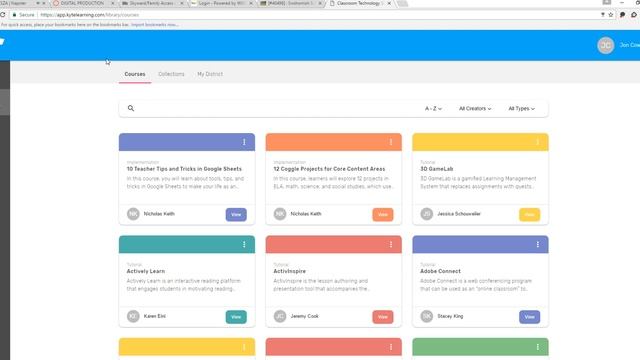Open options menu on Actively Learn card
Image resolution: width=640 pixels, height=360 pixels.
244,244
